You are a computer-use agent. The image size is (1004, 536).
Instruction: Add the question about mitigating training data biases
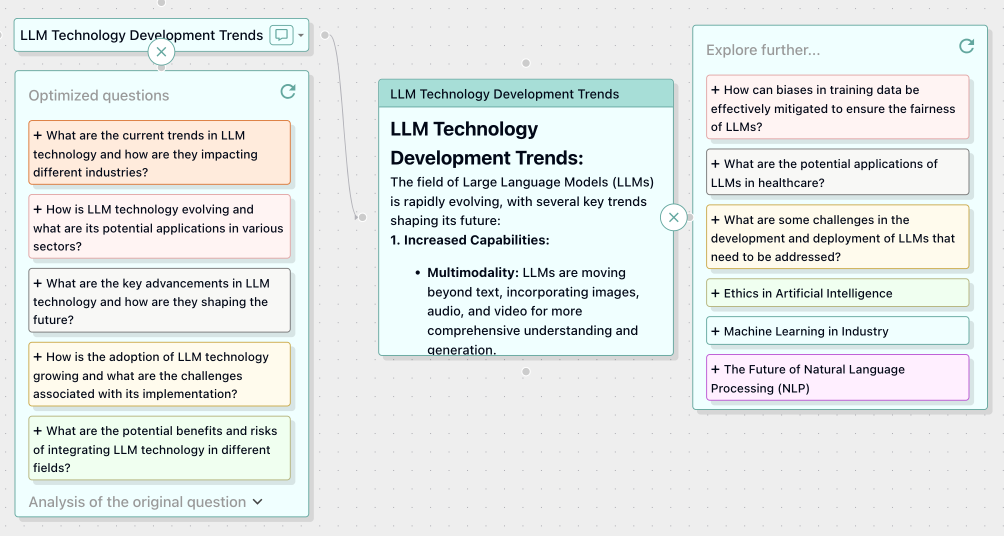point(837,108)
